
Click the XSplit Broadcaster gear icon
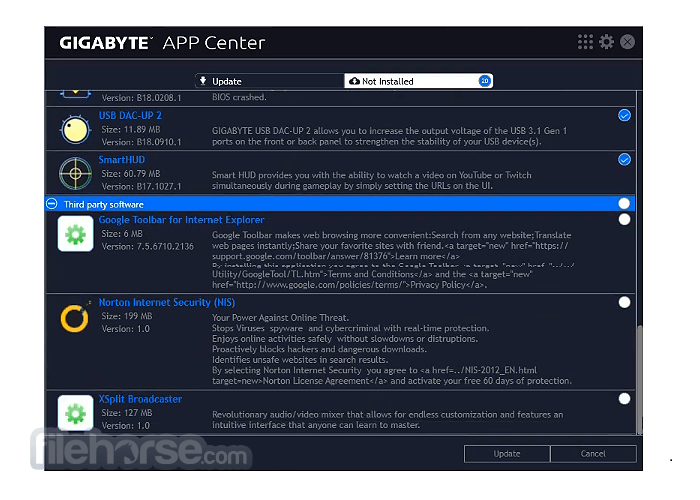[75, 413]
